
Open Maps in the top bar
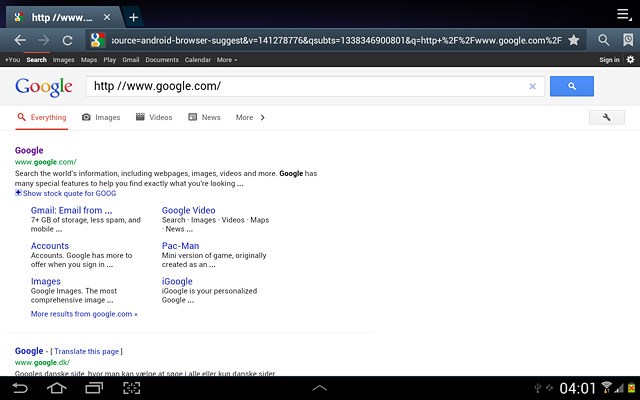(89, 60)
